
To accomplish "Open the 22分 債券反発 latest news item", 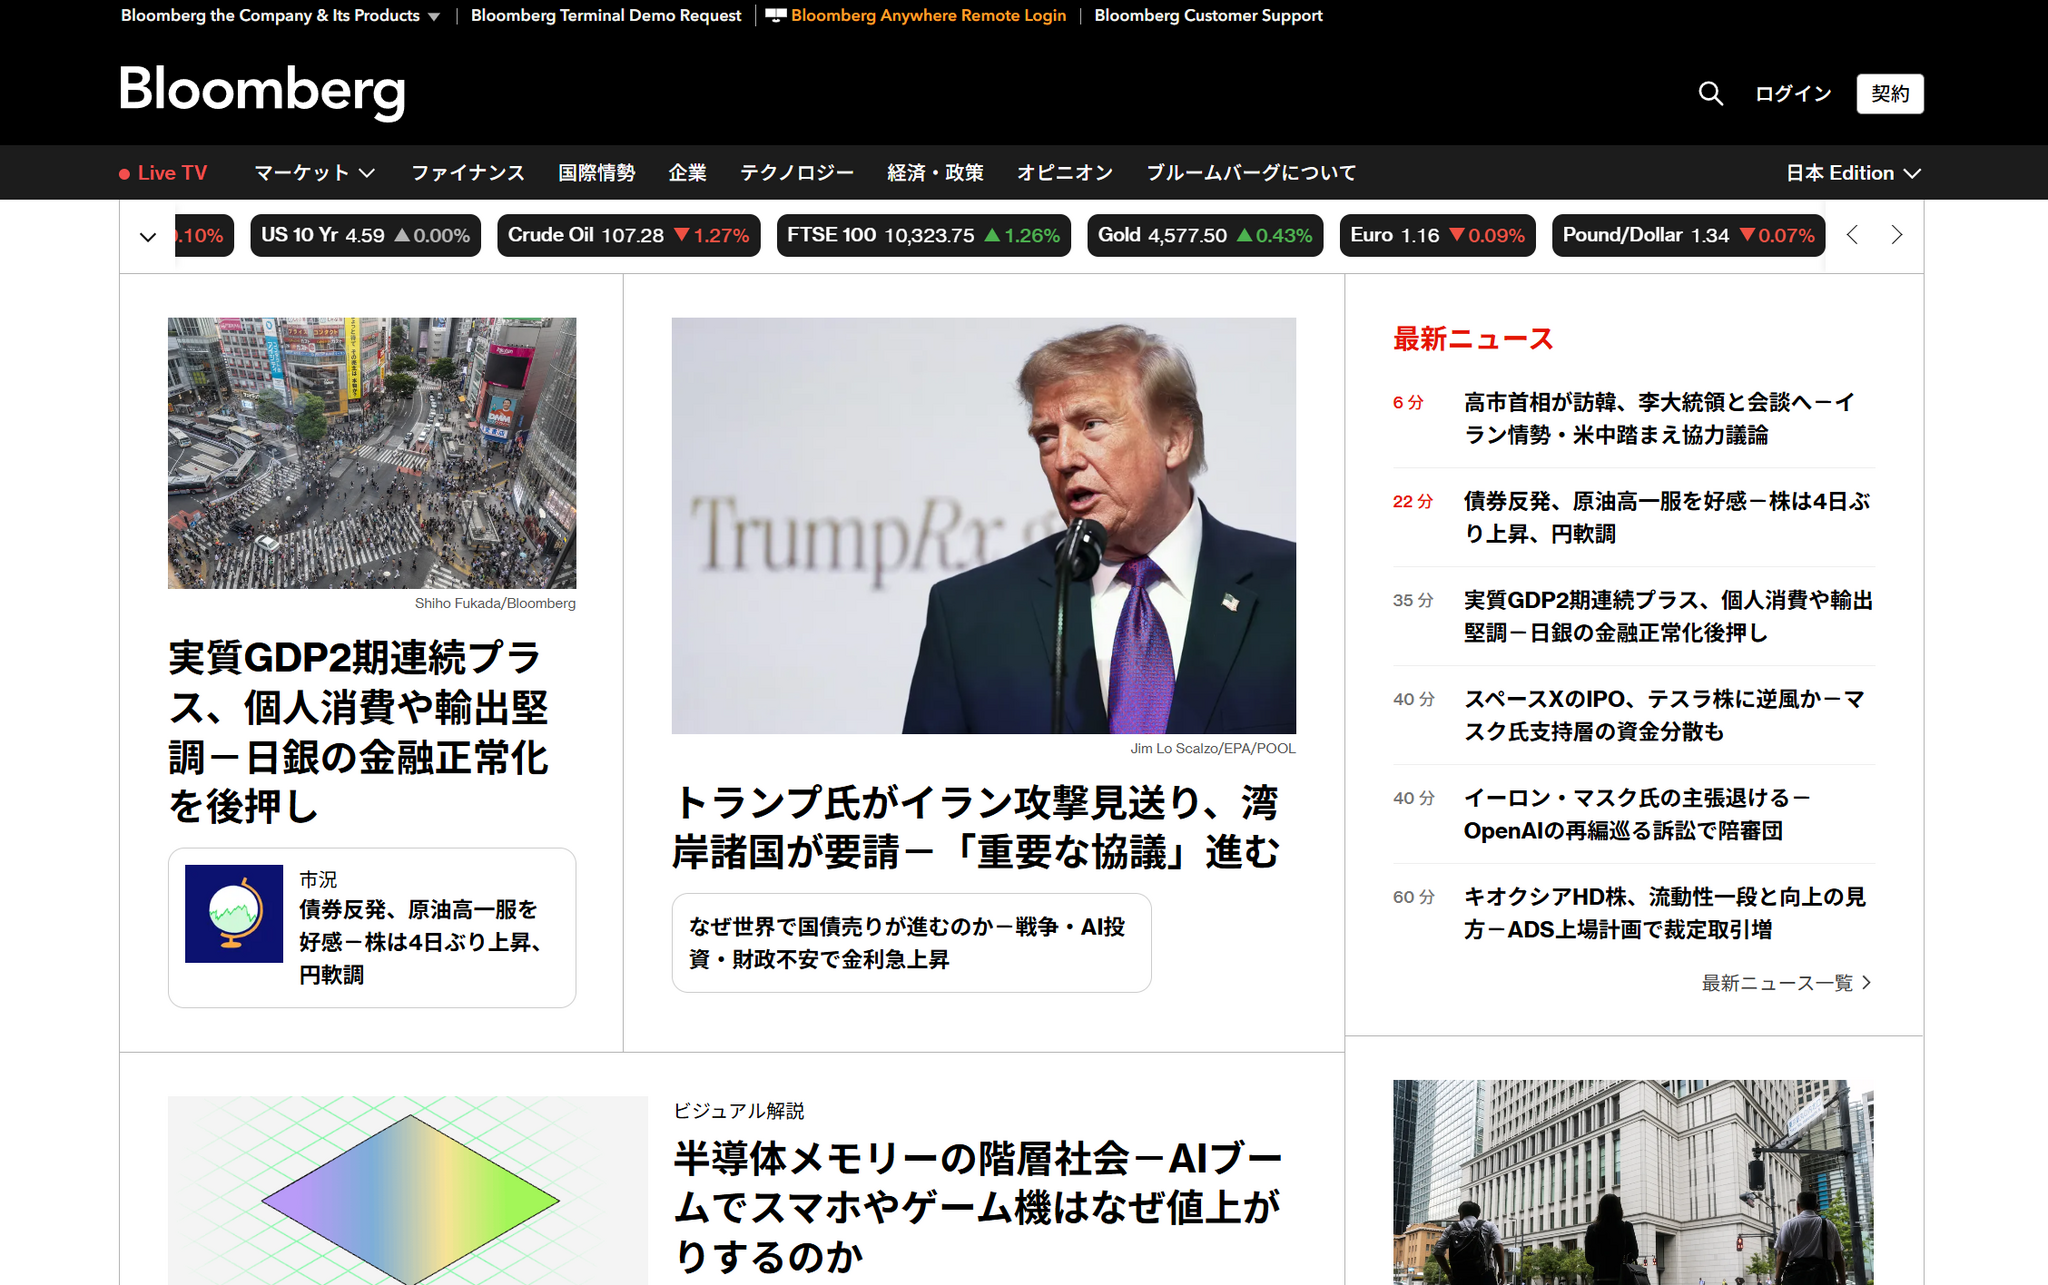I will click(1666, 517).
